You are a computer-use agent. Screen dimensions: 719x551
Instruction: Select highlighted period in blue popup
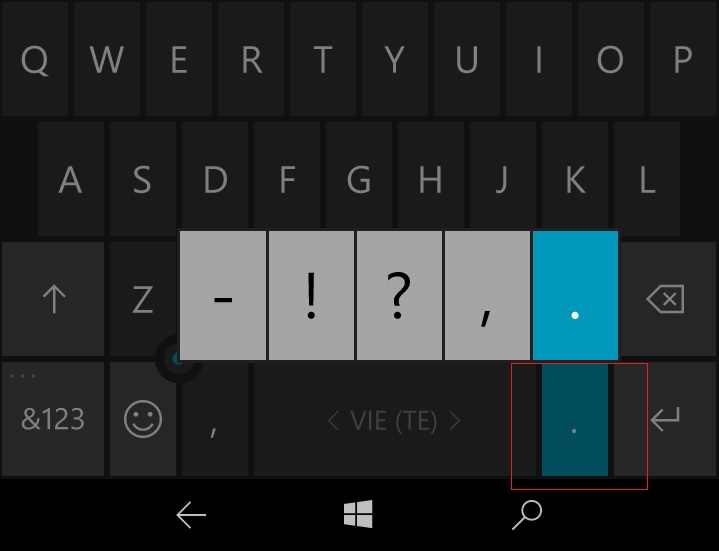[575, 295]
